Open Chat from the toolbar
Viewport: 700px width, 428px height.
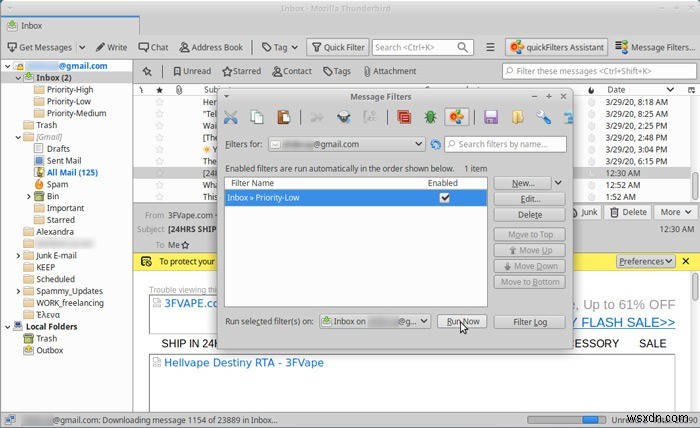[153, 47]
